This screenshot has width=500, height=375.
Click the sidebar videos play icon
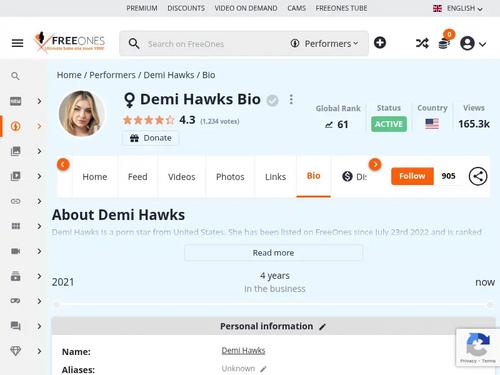coord(16,176)
